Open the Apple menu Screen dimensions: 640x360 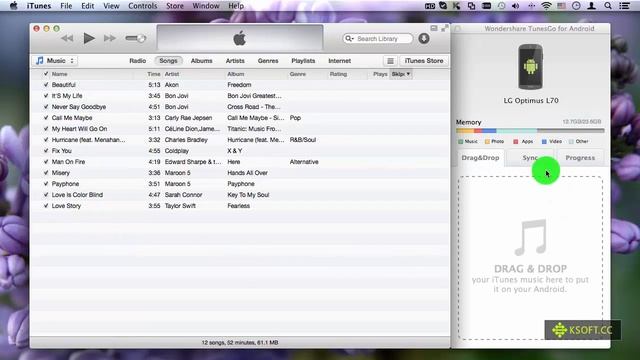(x=13, y=6)
